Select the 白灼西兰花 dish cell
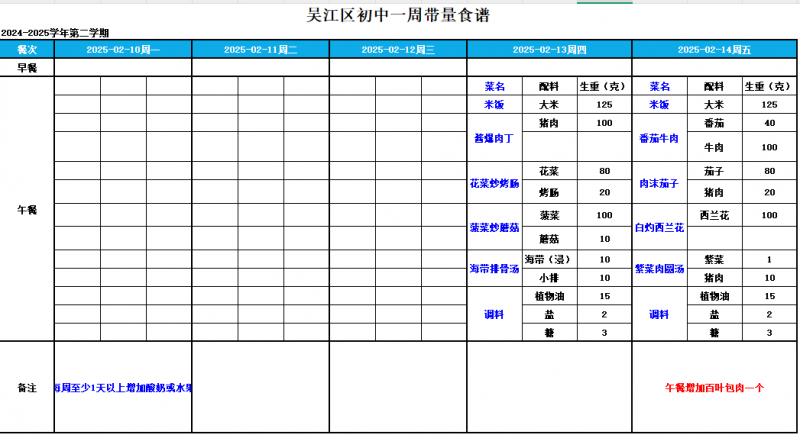Viewport: 800px width, 438px height. 659,228
